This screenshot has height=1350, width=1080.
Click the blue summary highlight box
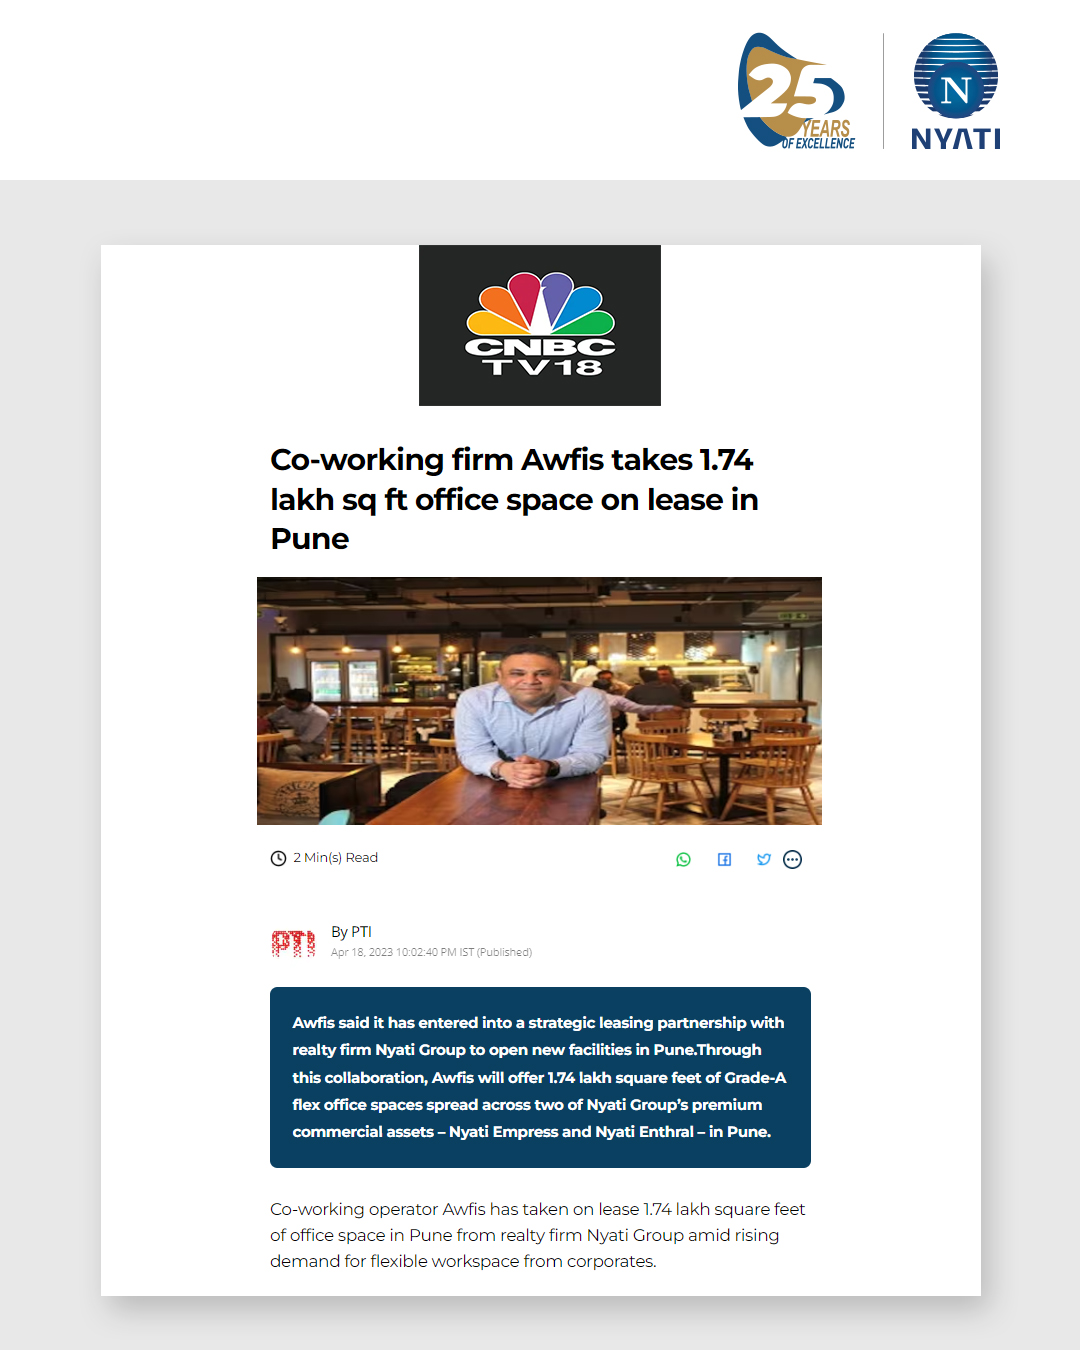tap(540, 1077)
